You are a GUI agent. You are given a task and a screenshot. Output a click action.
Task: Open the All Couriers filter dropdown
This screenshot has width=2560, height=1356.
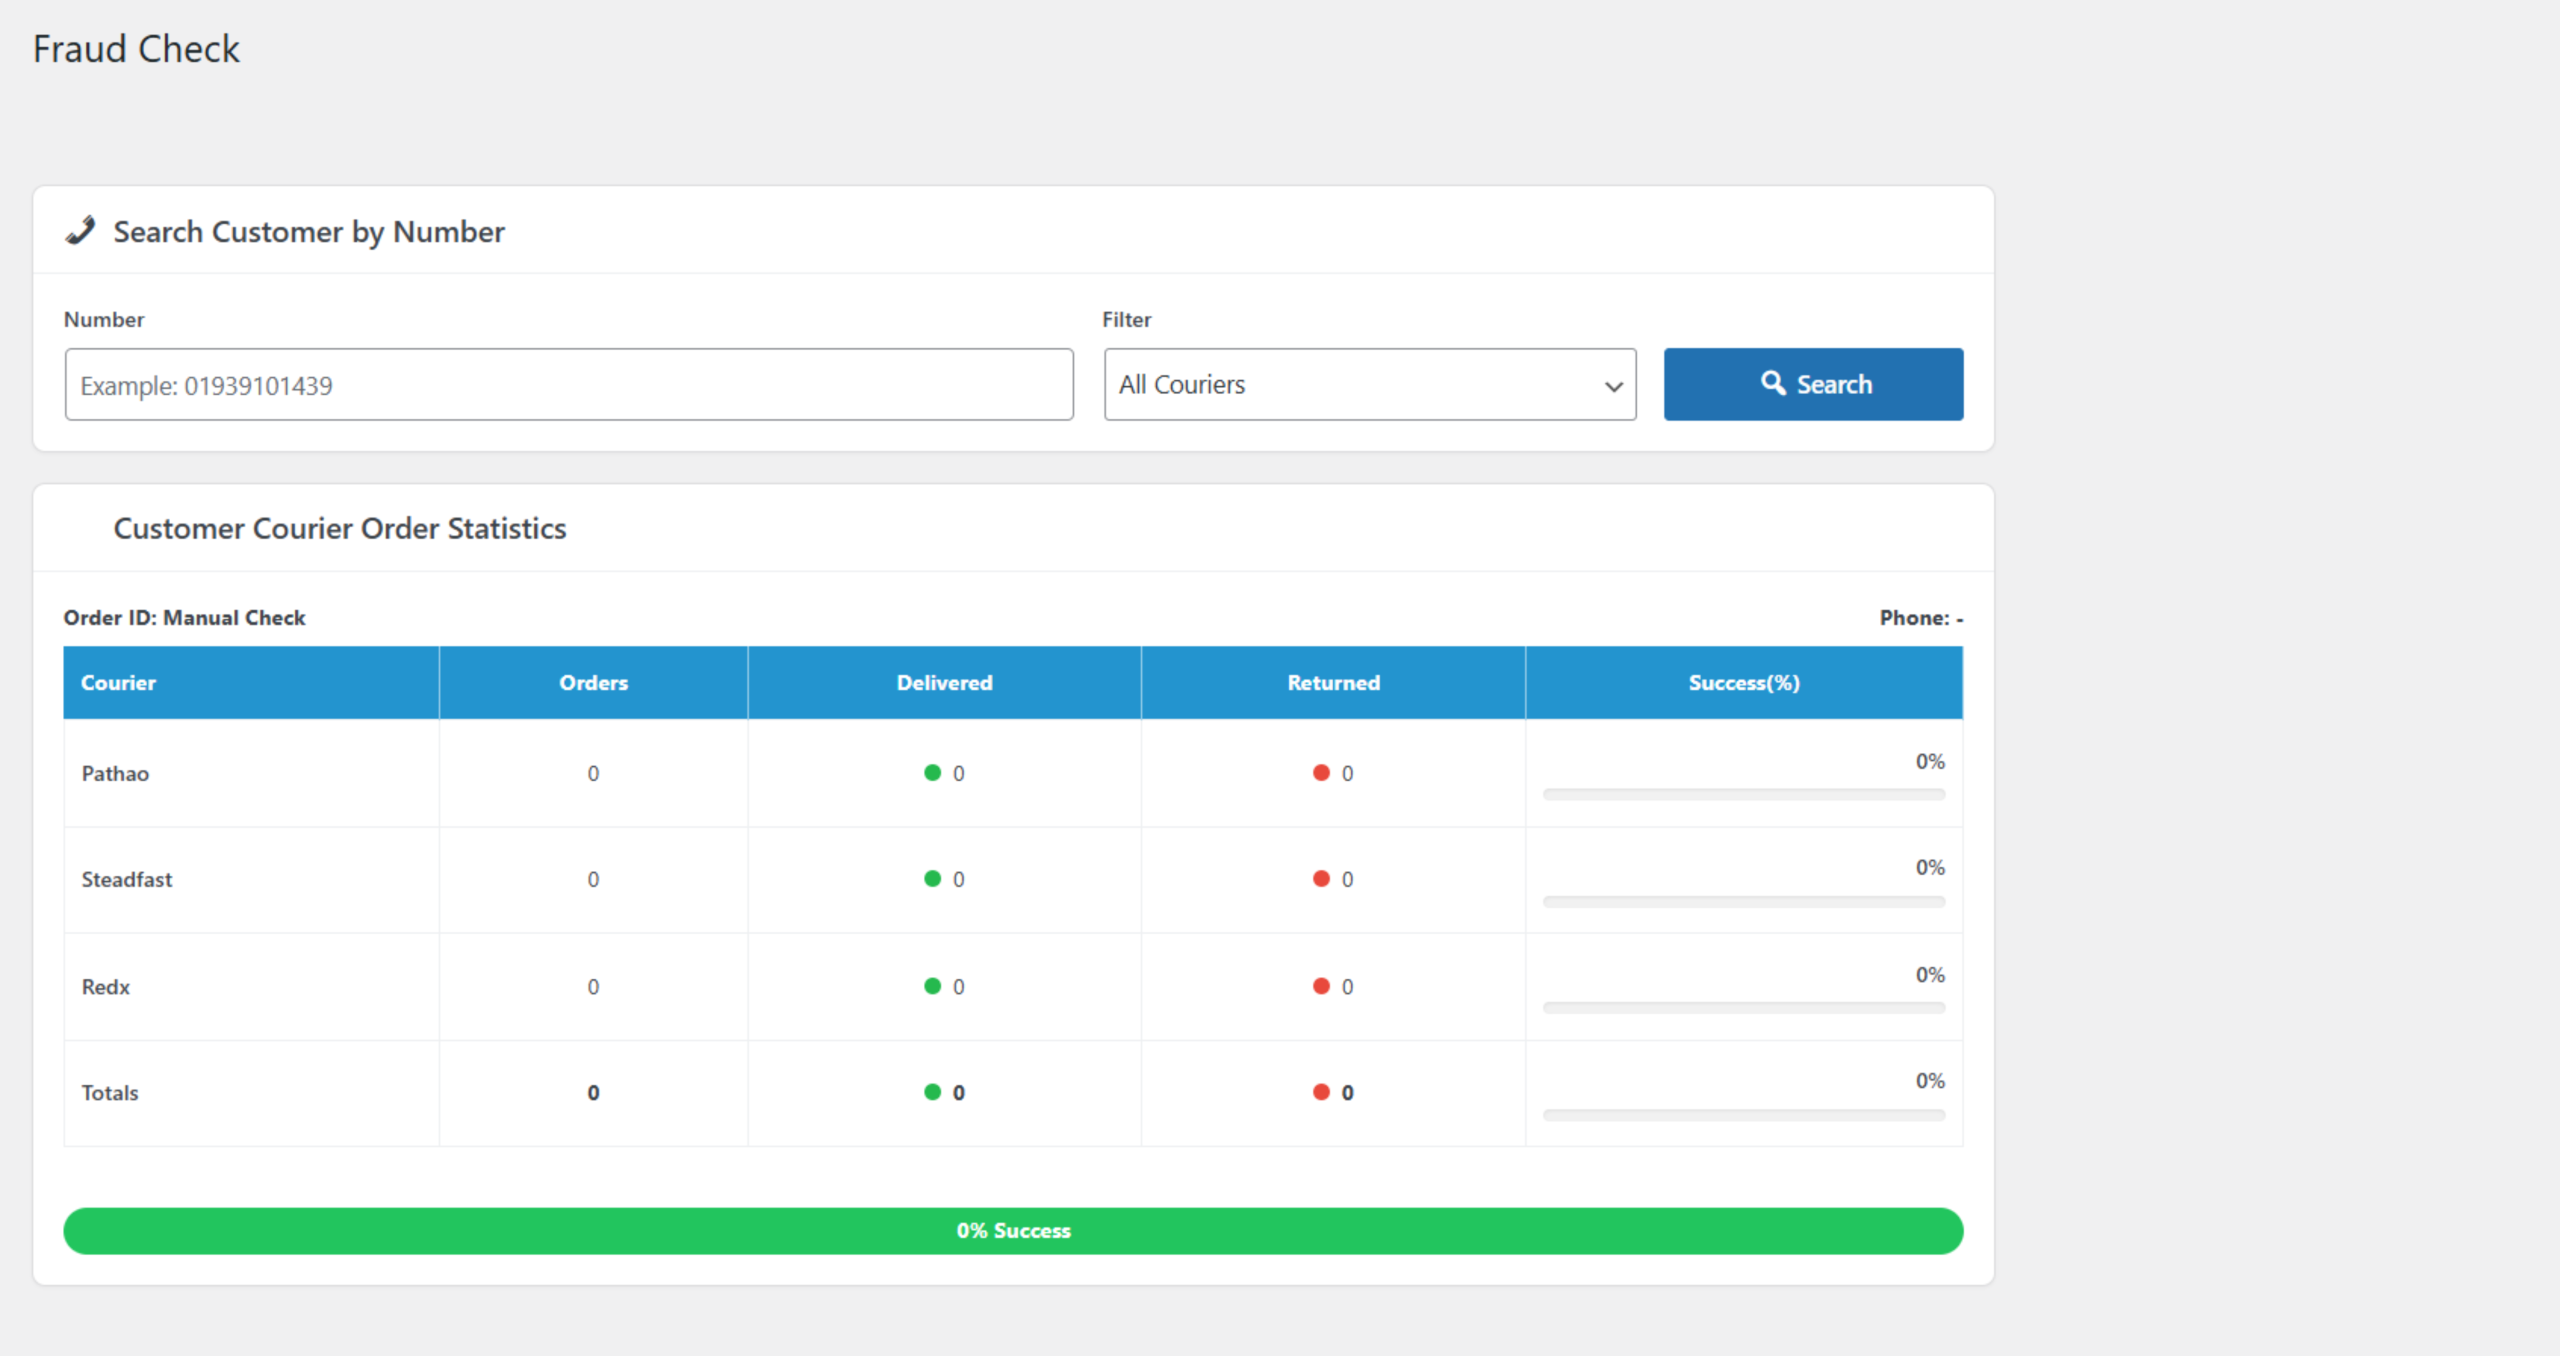click(x=1370, y=385)
